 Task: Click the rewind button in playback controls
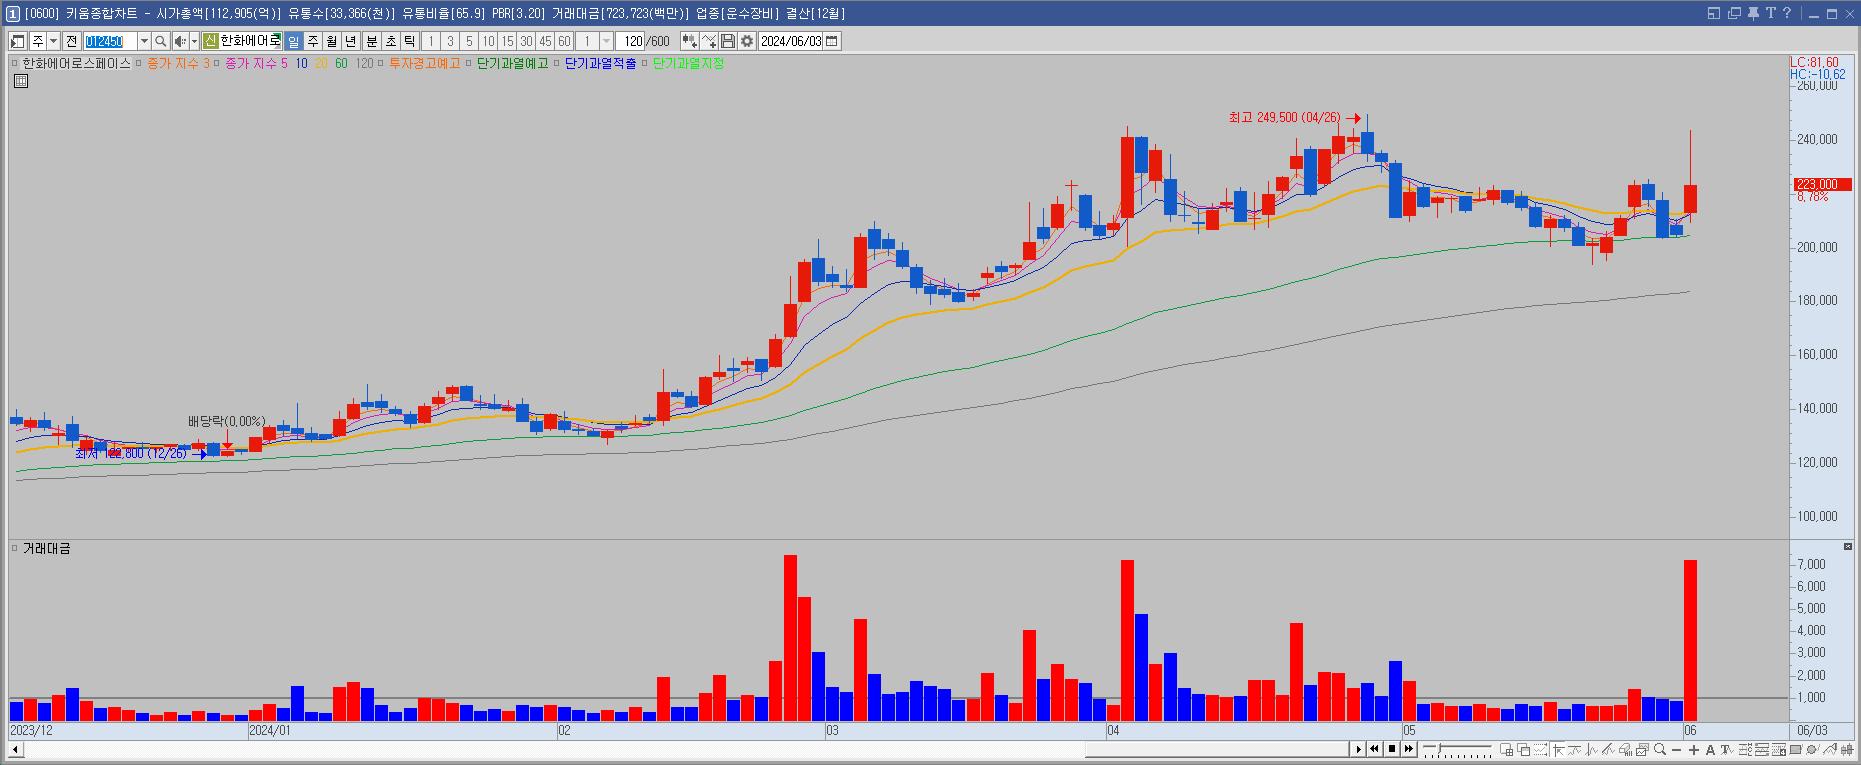click(1375, 750)
